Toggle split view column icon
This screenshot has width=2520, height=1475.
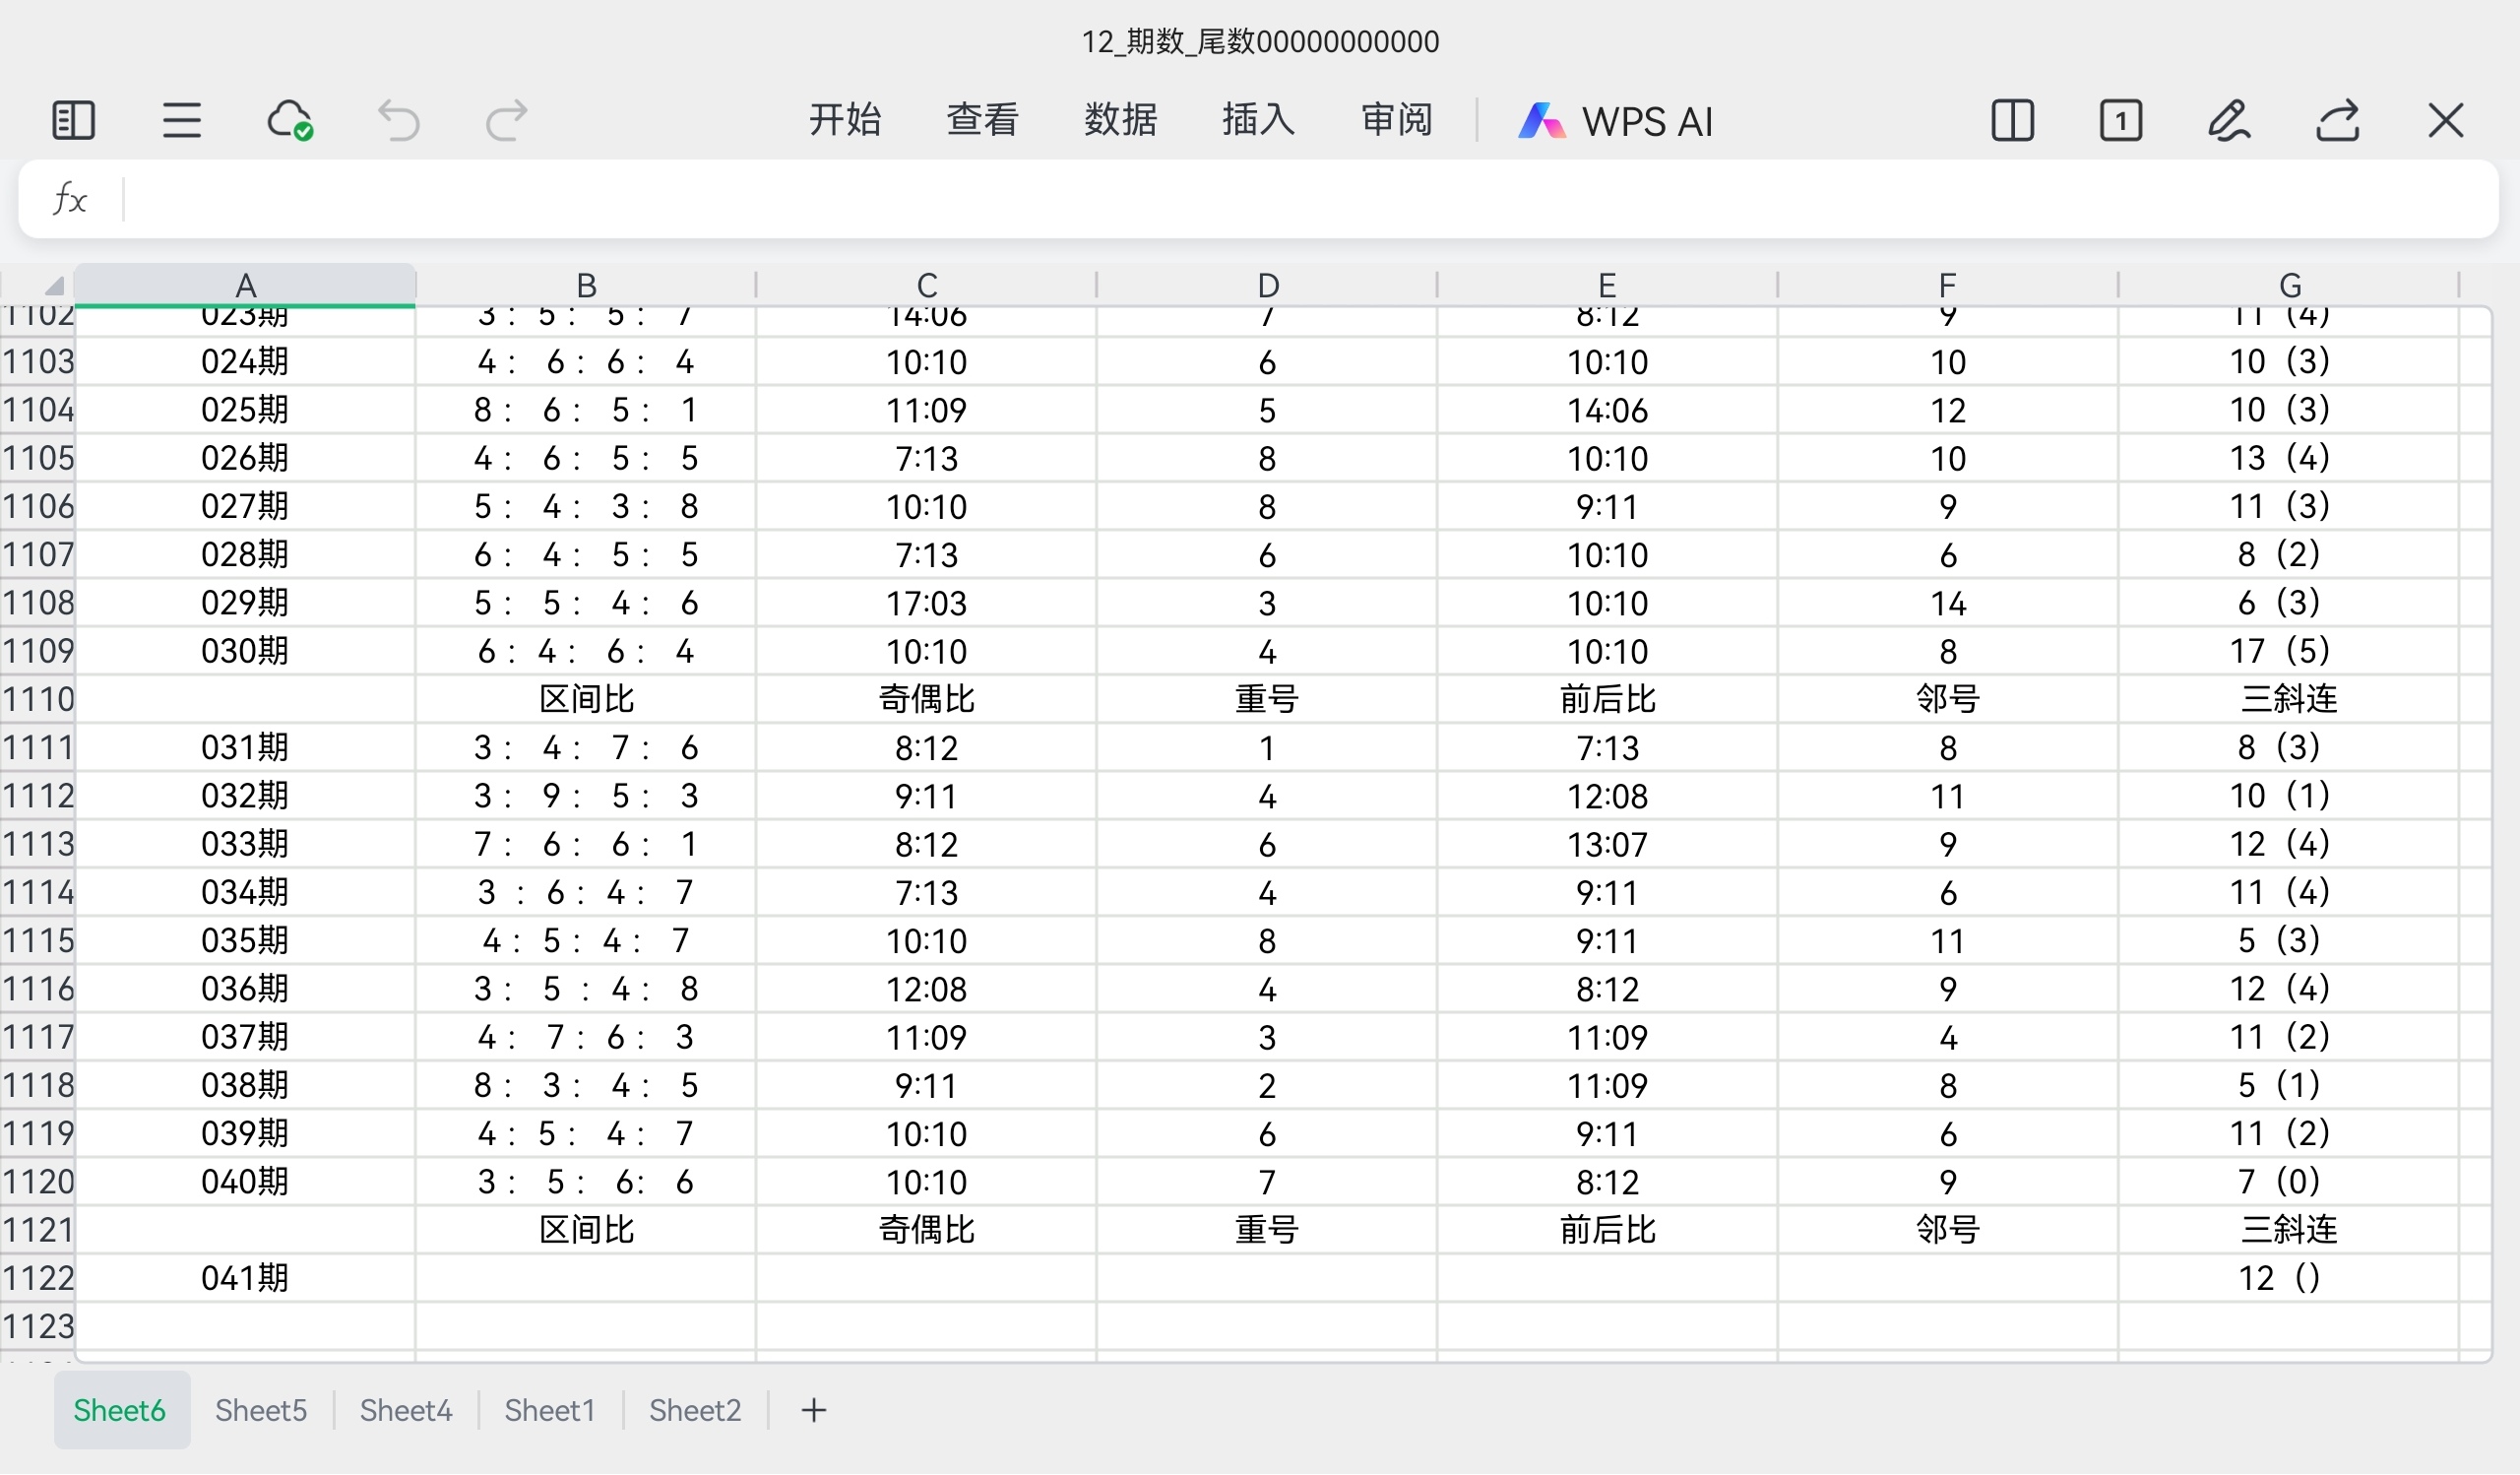2012,121
